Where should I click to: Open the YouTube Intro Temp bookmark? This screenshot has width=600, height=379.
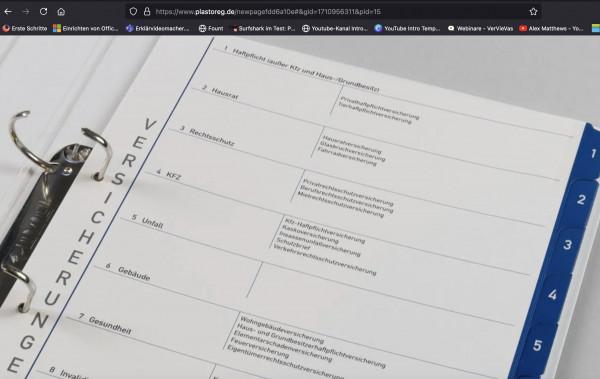[x=407, y=28]
